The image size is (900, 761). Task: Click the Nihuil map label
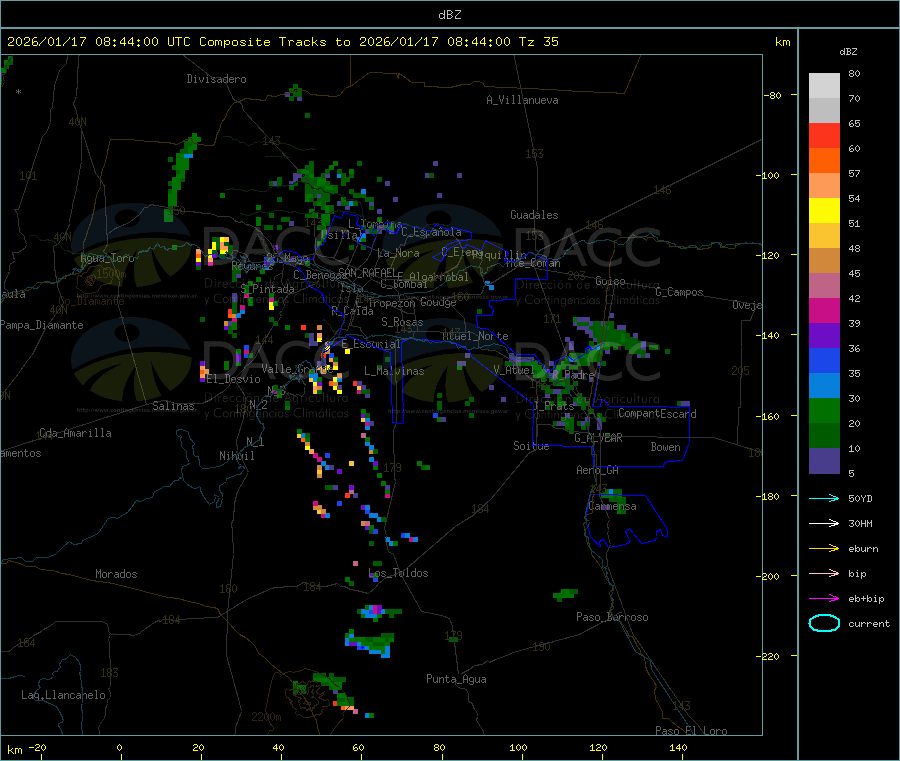(237, 456)
